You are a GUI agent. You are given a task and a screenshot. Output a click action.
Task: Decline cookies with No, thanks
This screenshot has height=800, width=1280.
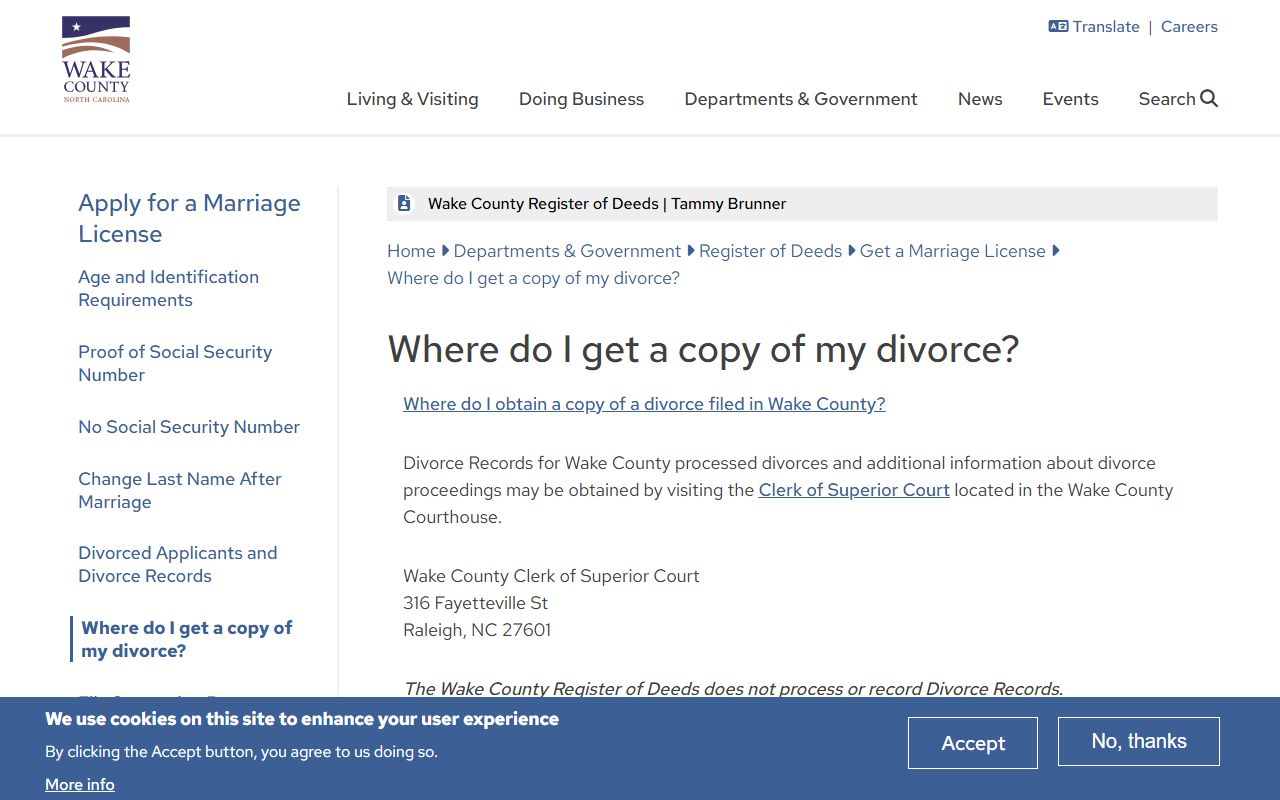[1139, 741]
